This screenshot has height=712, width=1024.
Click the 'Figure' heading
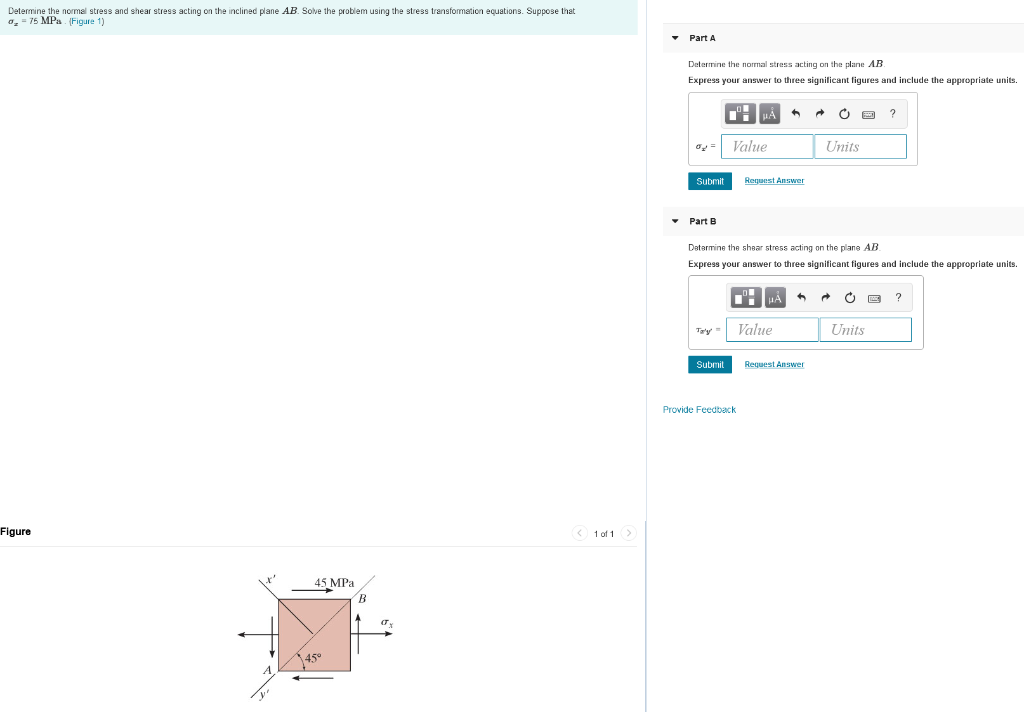pyautogui.click(x=16, y=532)
